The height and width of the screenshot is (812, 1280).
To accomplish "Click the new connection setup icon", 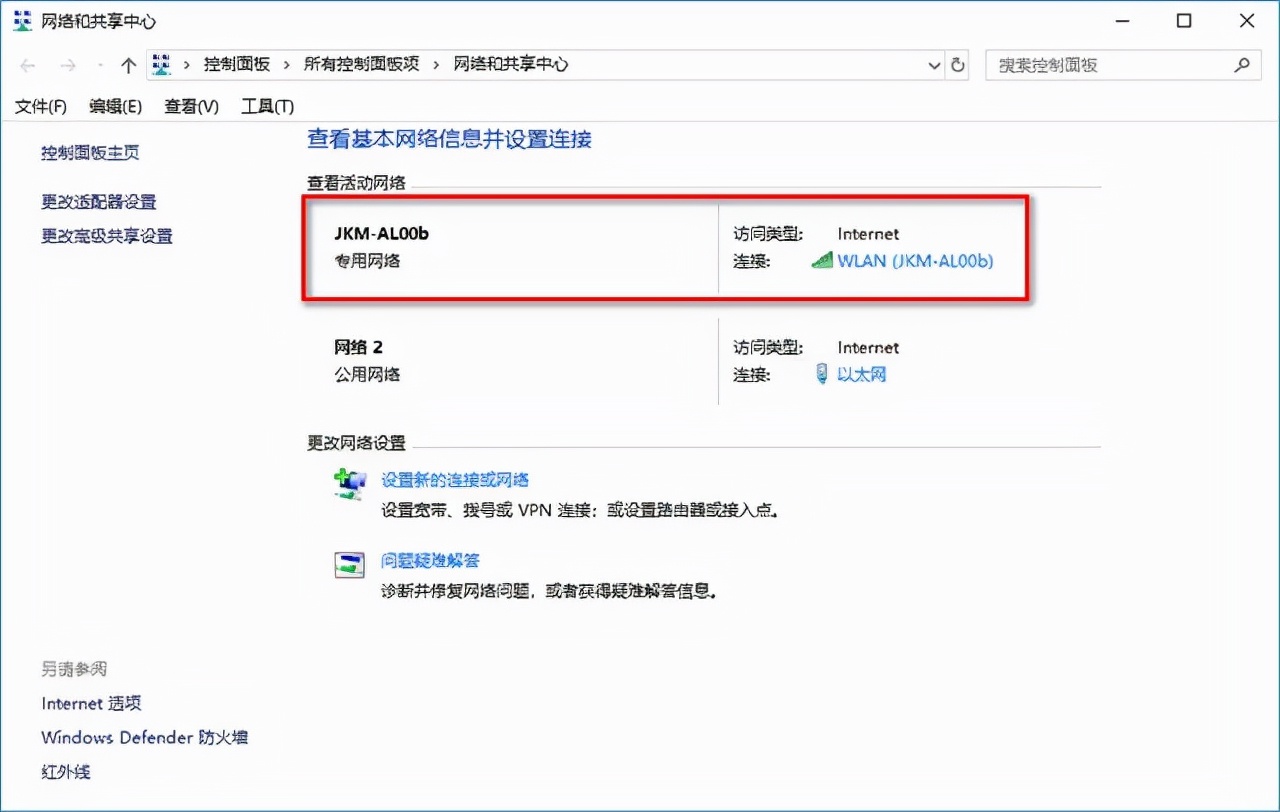I will [x=349, y=483].
